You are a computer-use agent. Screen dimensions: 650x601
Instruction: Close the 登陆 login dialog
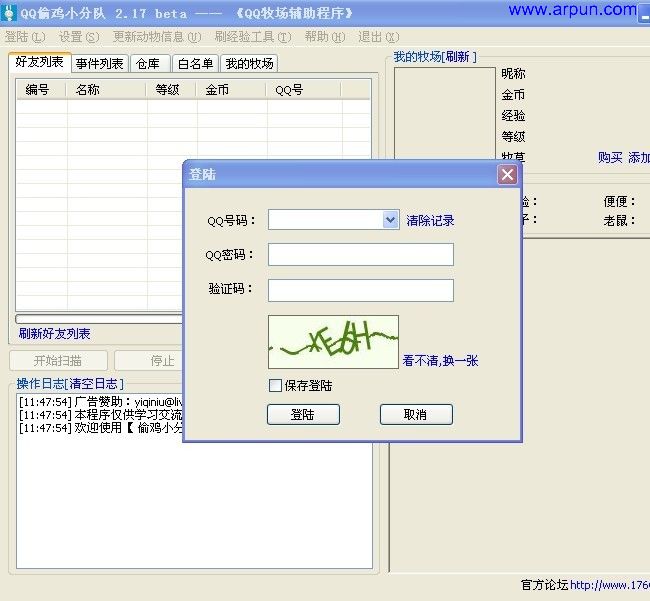click(508, 175)
